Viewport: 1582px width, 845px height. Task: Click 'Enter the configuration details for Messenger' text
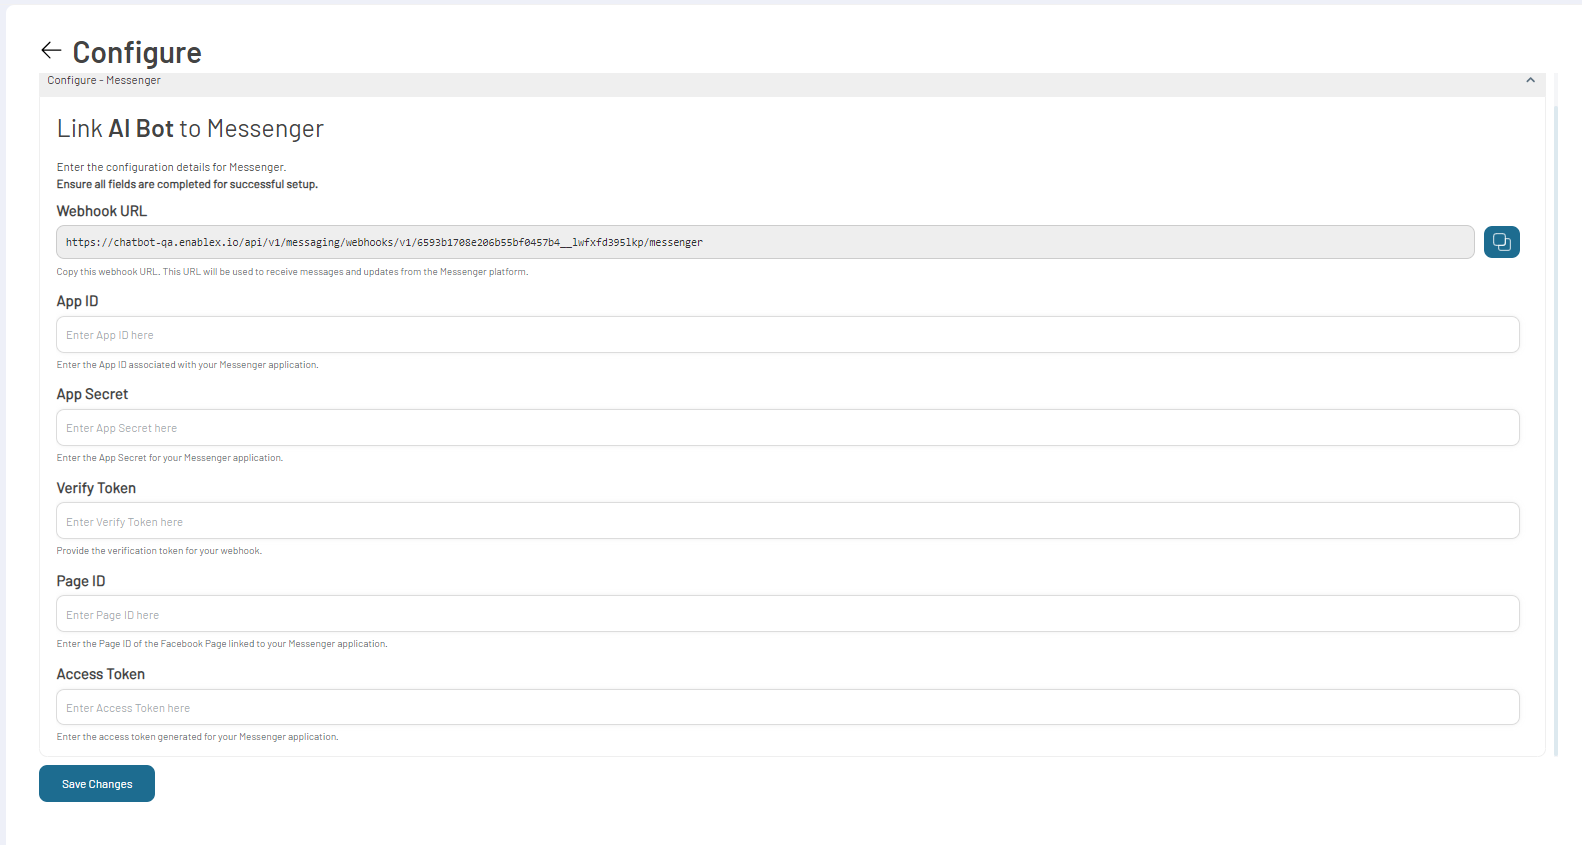coord(171,167)
